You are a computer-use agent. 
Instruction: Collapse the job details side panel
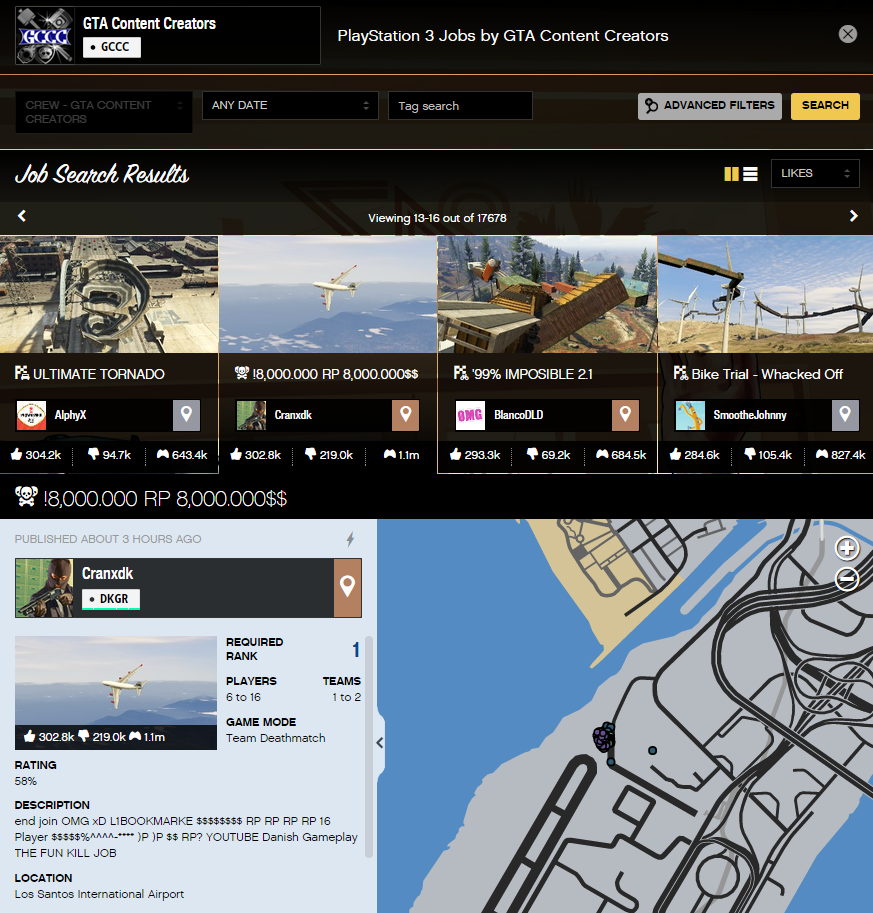pos(380,742)
